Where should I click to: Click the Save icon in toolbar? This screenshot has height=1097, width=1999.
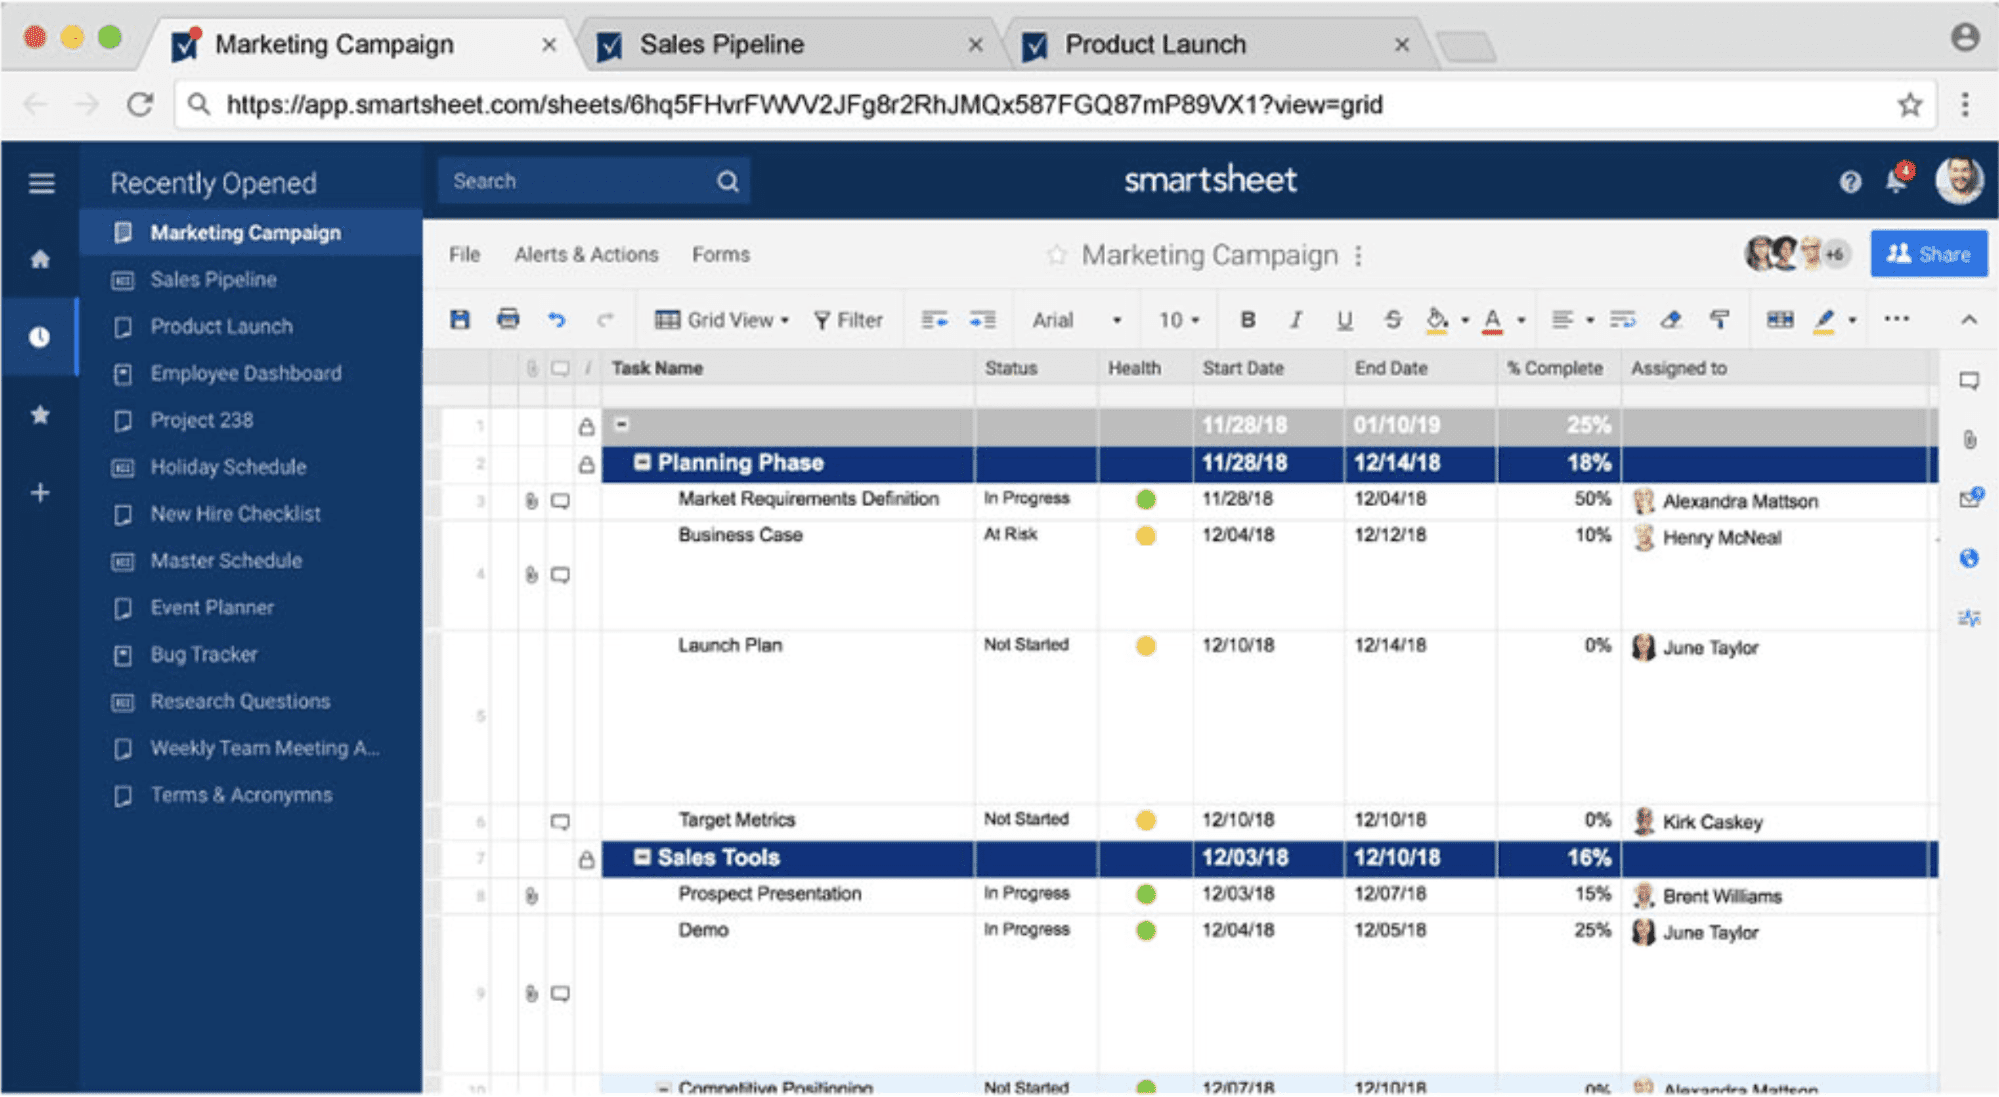pyautogui.click(x=460, y=320)
